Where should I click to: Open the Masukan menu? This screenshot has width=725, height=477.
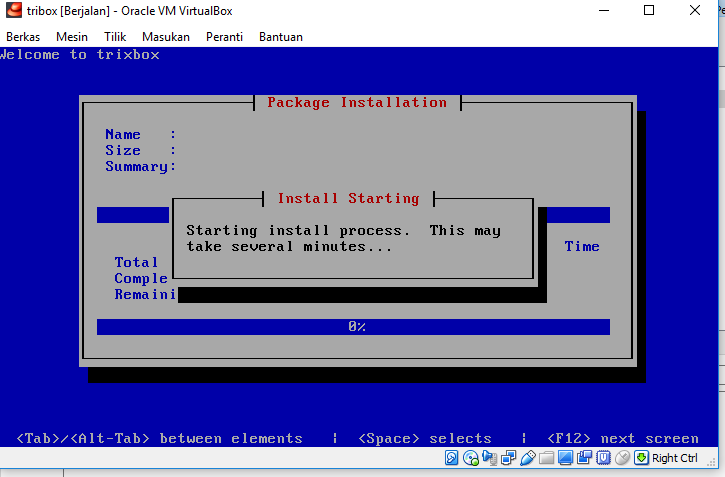coord(166,37)
